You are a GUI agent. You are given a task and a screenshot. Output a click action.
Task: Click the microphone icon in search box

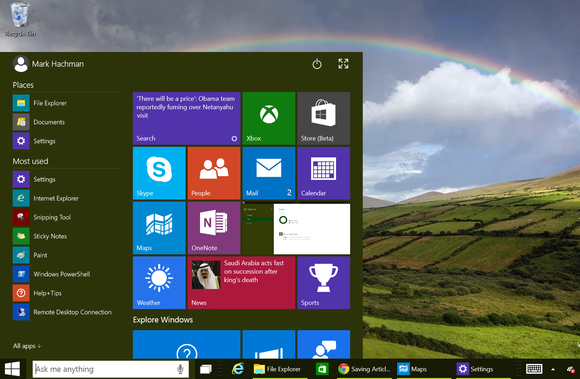click(180, 369)
